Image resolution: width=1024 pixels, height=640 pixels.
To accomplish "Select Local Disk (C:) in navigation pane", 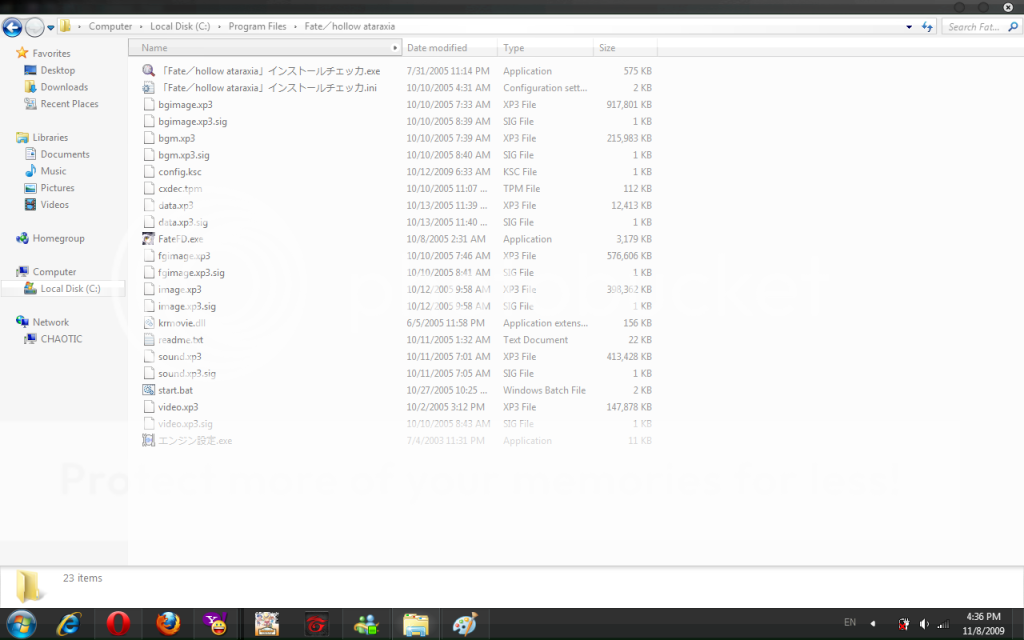I will point(63,289).
